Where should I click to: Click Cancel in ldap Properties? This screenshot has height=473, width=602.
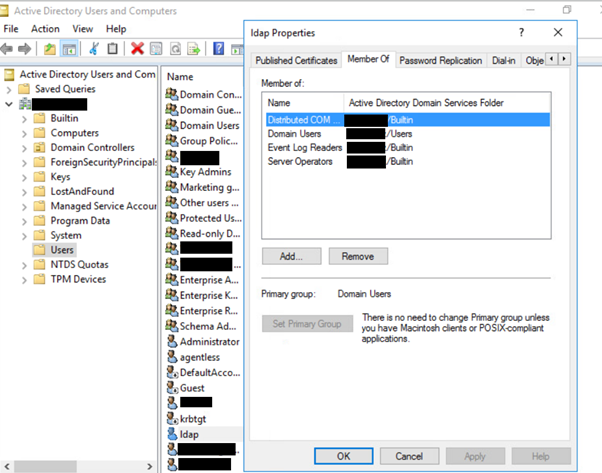coord(409,456)
